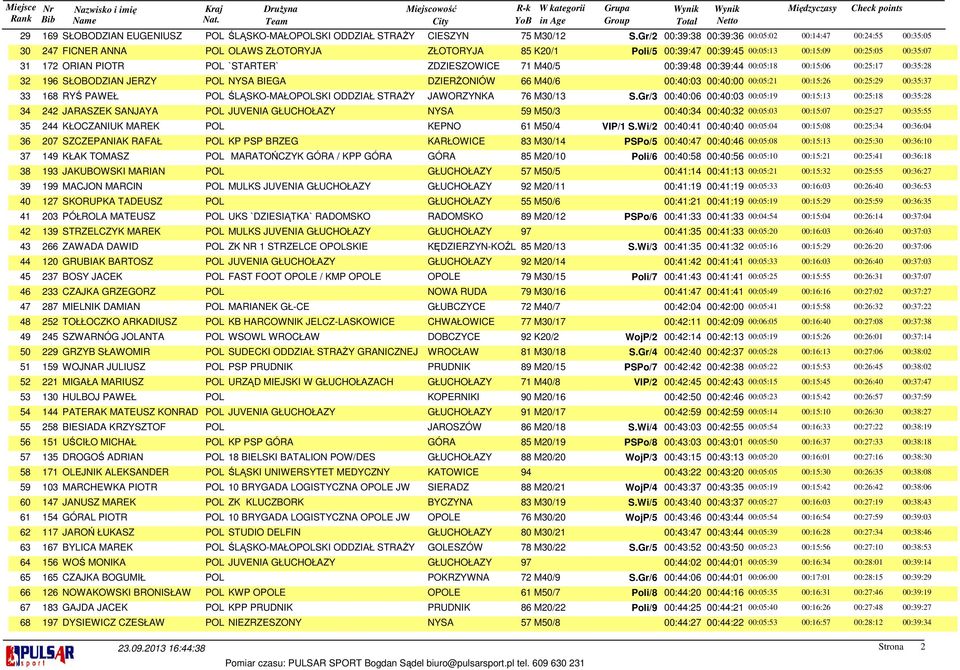Click name TOŁŁOCZKO ARKADIUSZ
This screenshot has height=670, width=960.
(119, 322)
